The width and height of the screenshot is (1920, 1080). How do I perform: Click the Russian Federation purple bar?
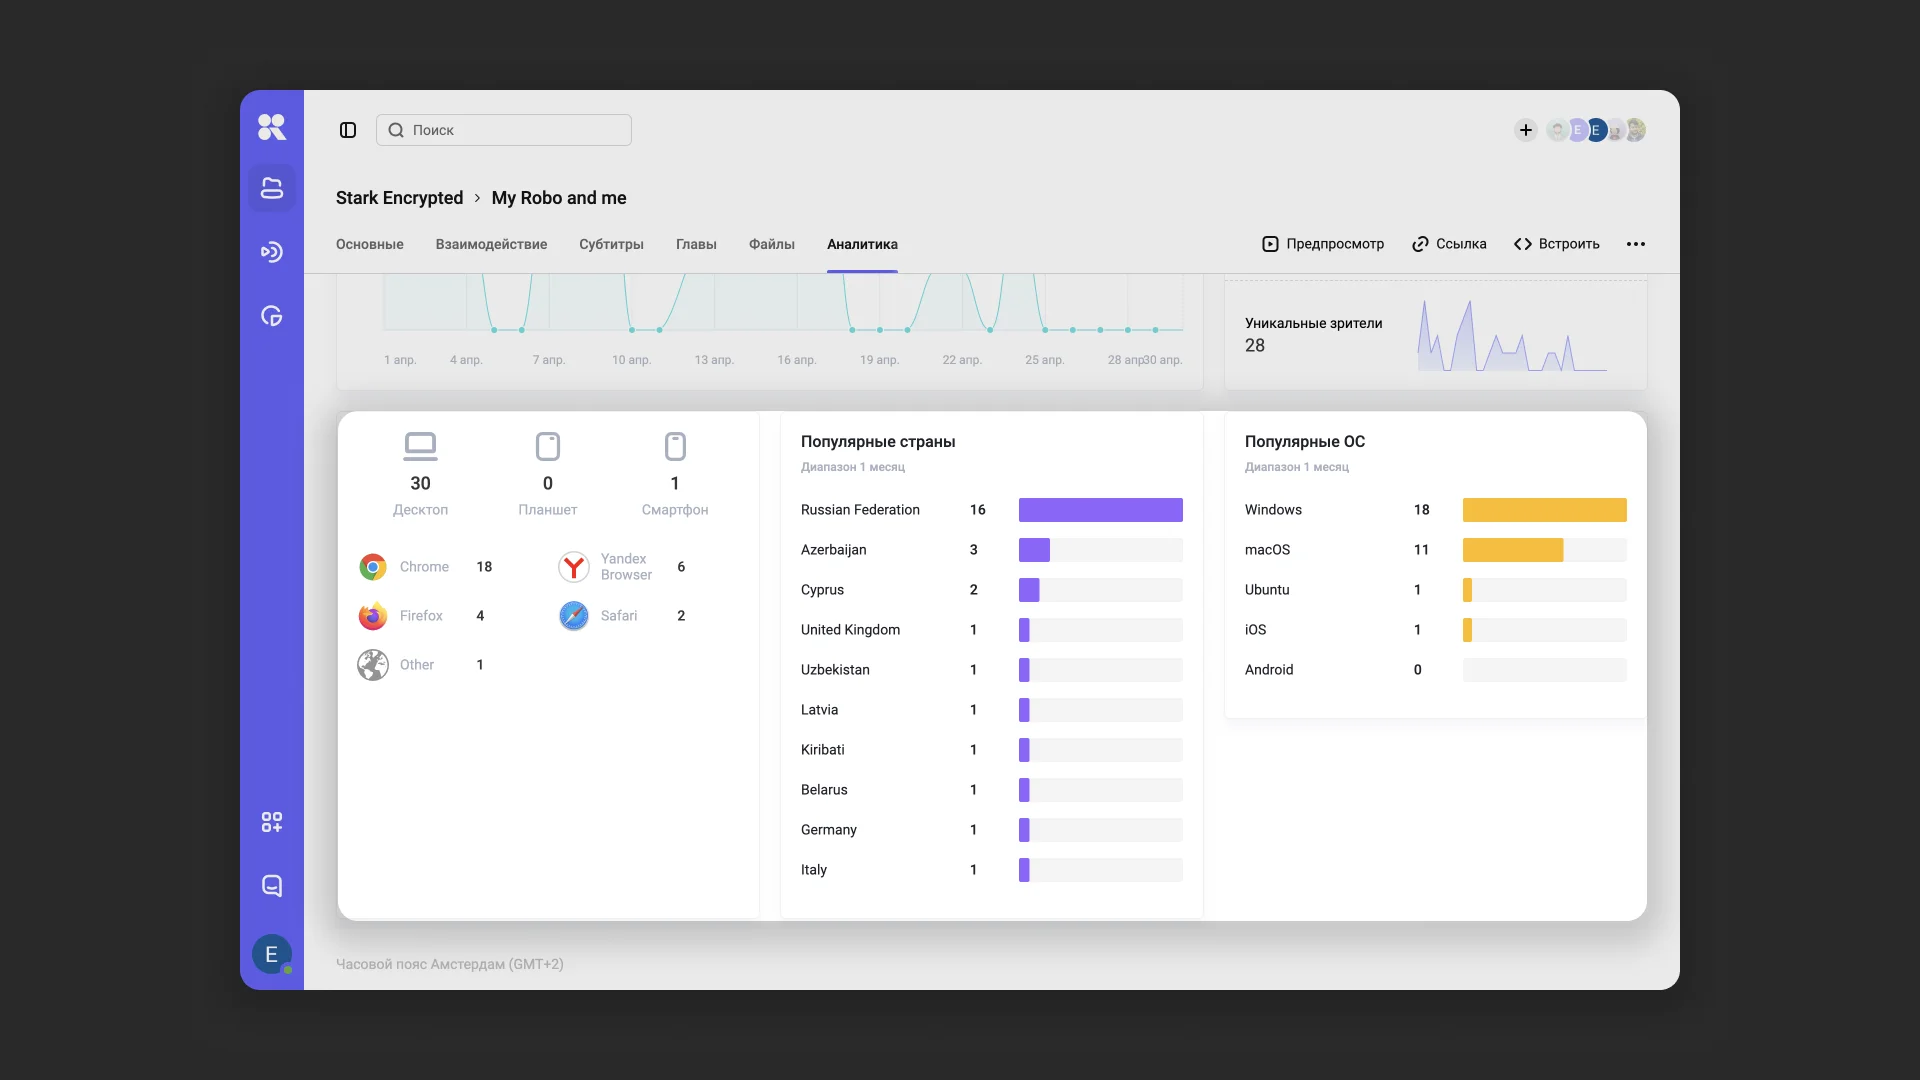click(1100, 510)
